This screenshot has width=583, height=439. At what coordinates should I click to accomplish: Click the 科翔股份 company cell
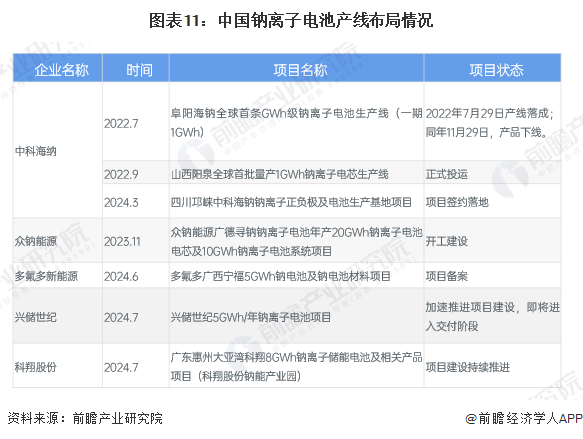pyautogui.click(x=58, y=366)
